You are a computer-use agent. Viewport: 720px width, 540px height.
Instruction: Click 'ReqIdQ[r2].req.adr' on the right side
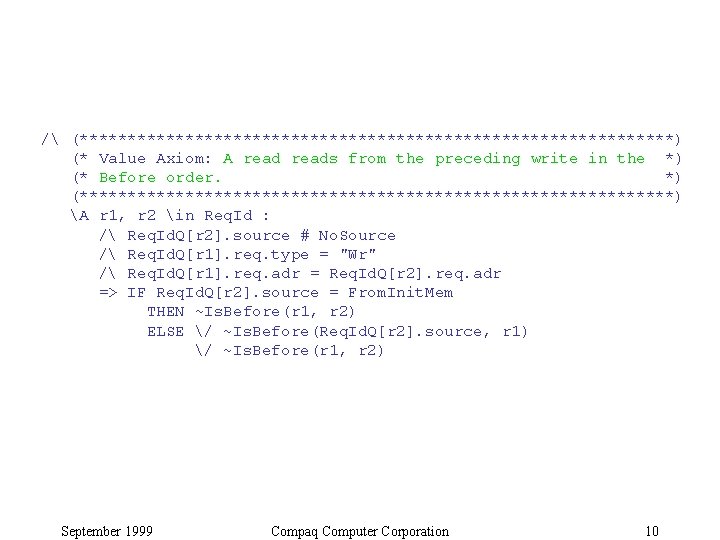415,274
